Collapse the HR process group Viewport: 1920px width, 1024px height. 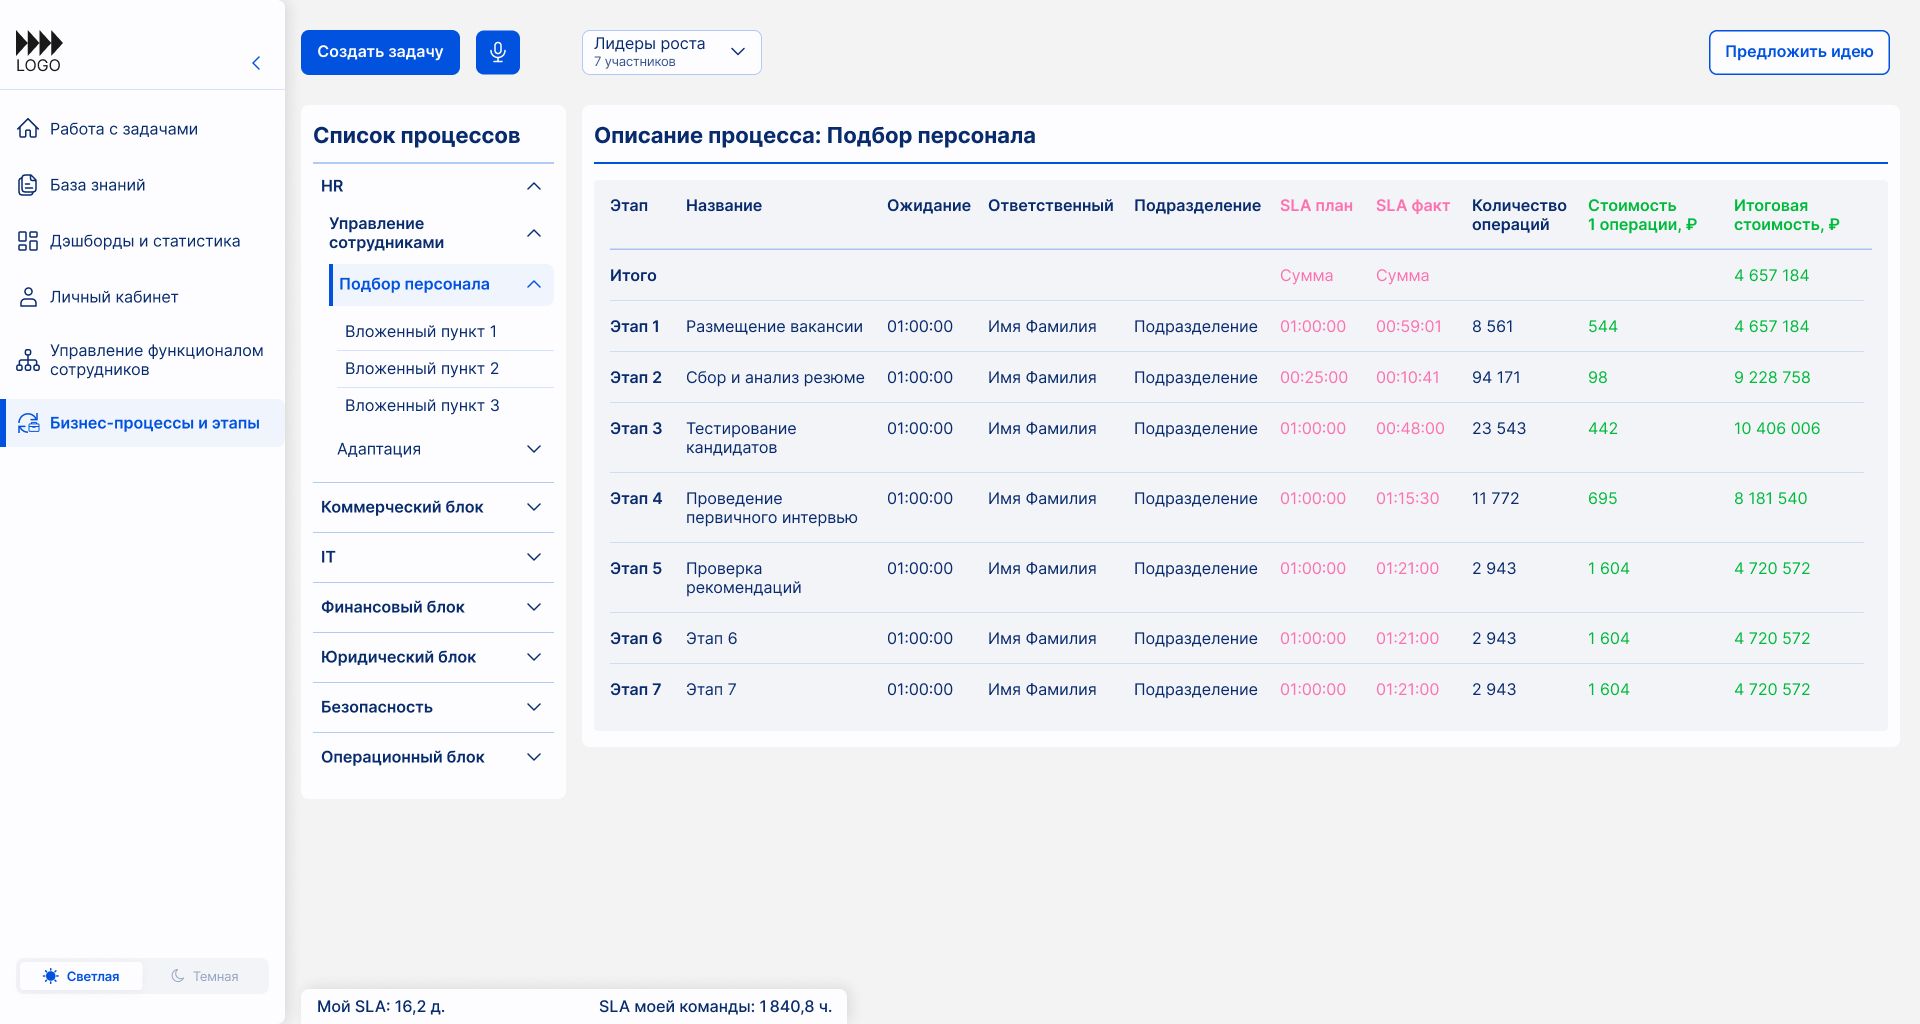(533, 186)
